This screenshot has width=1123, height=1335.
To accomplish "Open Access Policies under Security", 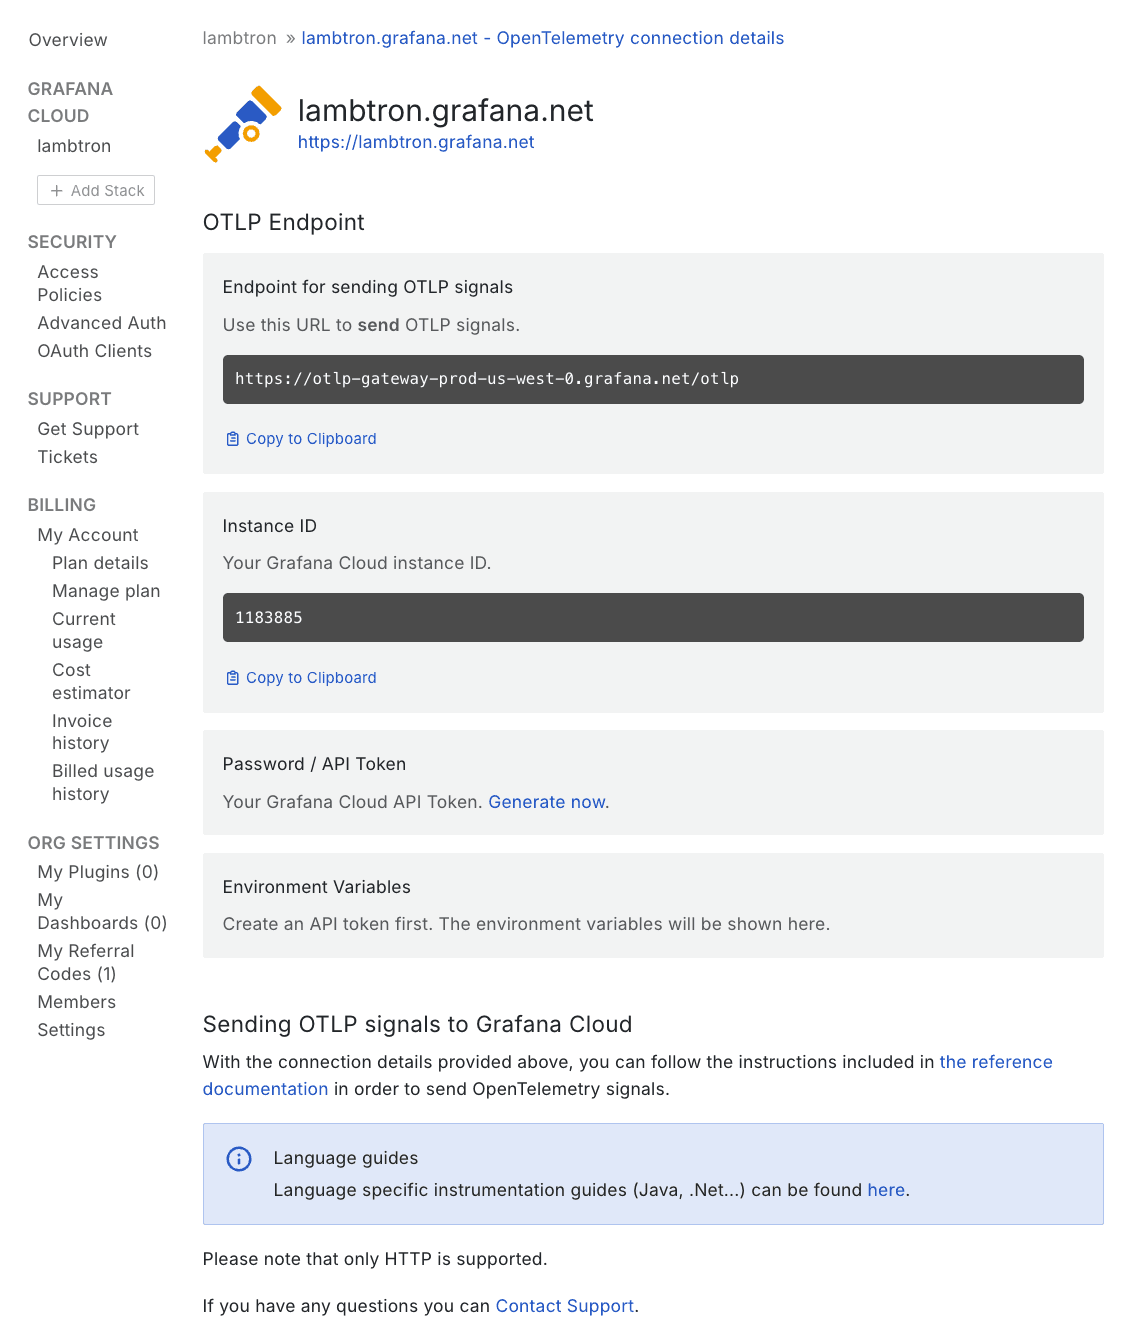I will 68,283.
